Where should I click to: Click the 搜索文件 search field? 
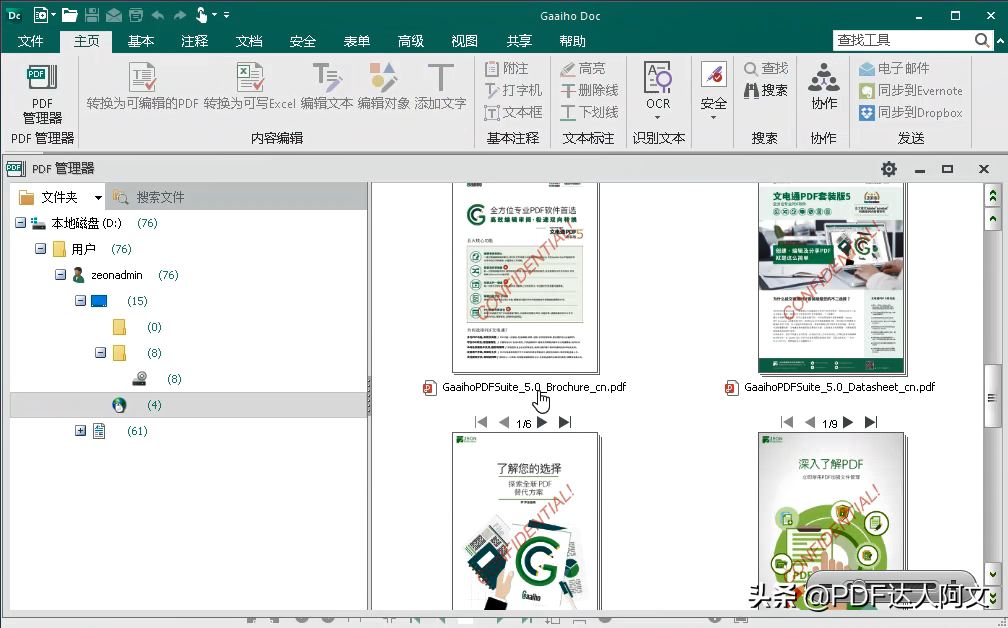[239, 197]
